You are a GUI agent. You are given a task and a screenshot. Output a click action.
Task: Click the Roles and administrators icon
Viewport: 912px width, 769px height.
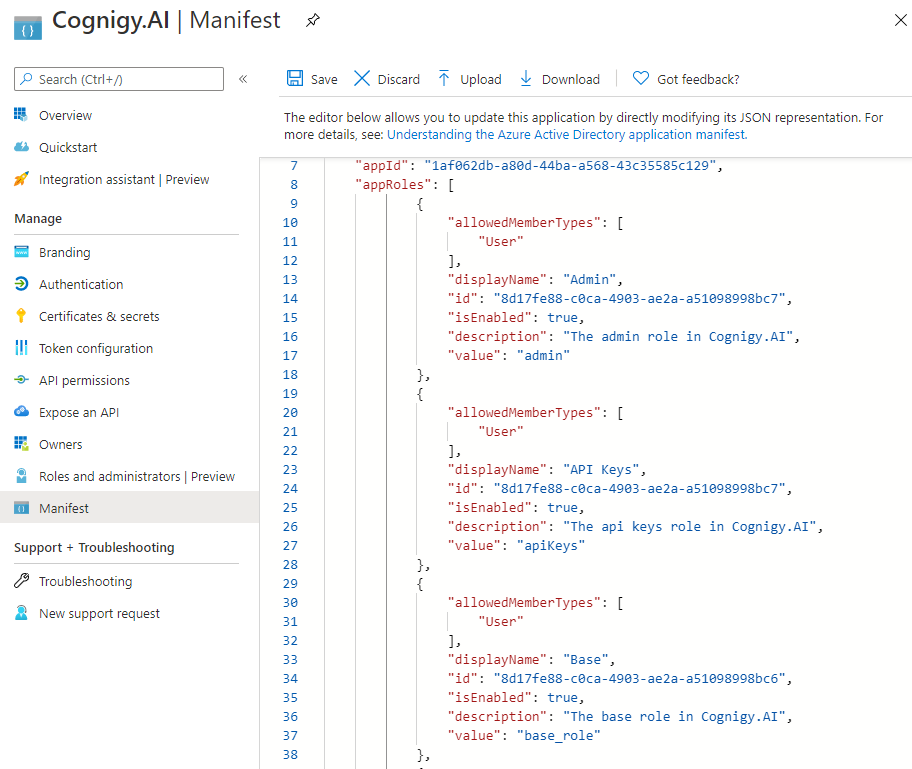(21, 476)
